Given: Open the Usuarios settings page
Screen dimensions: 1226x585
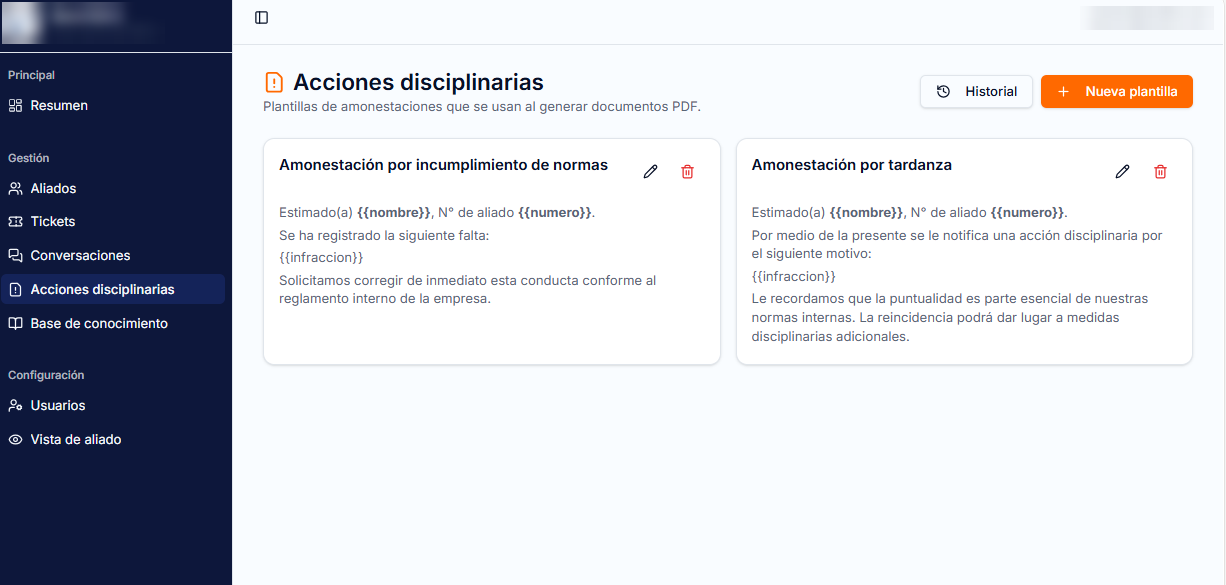Looking at the screenshot, I should (113, 405).
